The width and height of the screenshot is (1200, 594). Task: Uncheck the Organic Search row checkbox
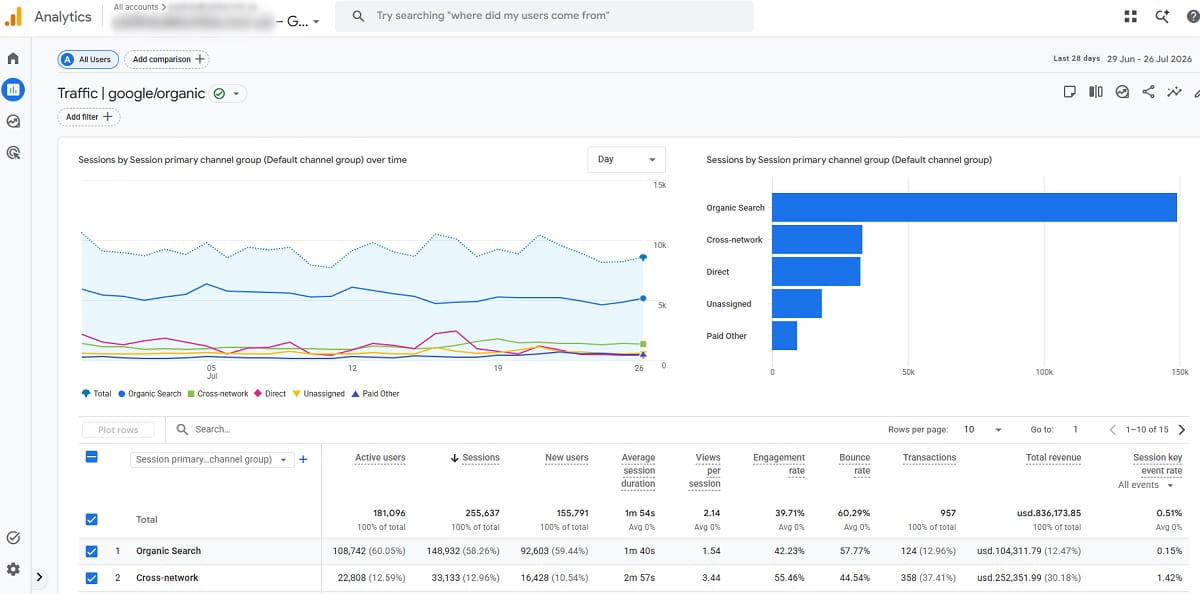click(91, 551)
